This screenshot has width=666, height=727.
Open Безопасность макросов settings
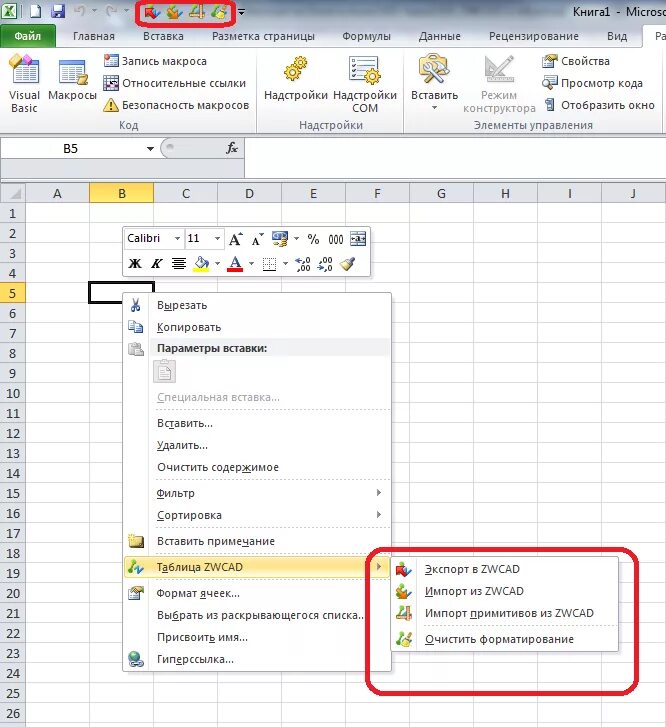click(x=176, y=105)
